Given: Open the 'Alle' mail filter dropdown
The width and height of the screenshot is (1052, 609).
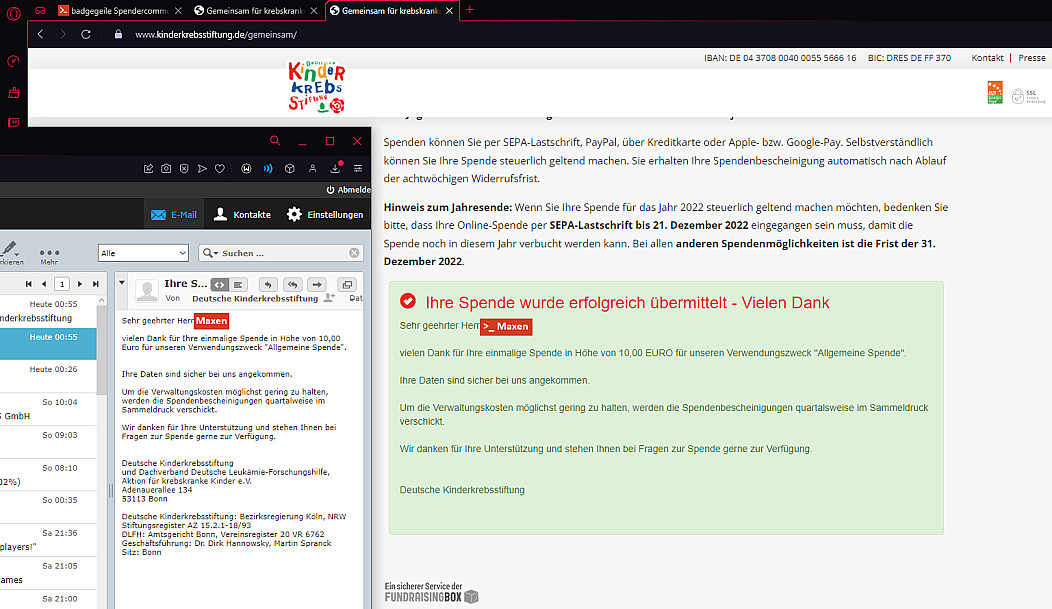Looking at the screenshot, I should (143, 253).
